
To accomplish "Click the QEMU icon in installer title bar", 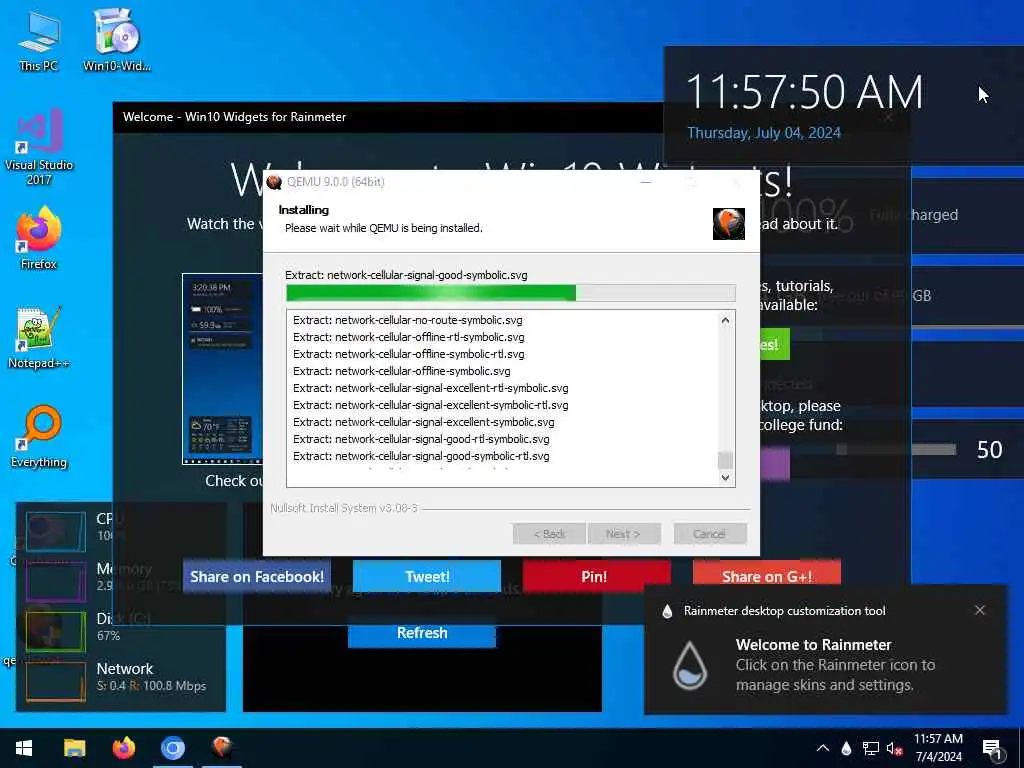I will [x=274, y=182].
